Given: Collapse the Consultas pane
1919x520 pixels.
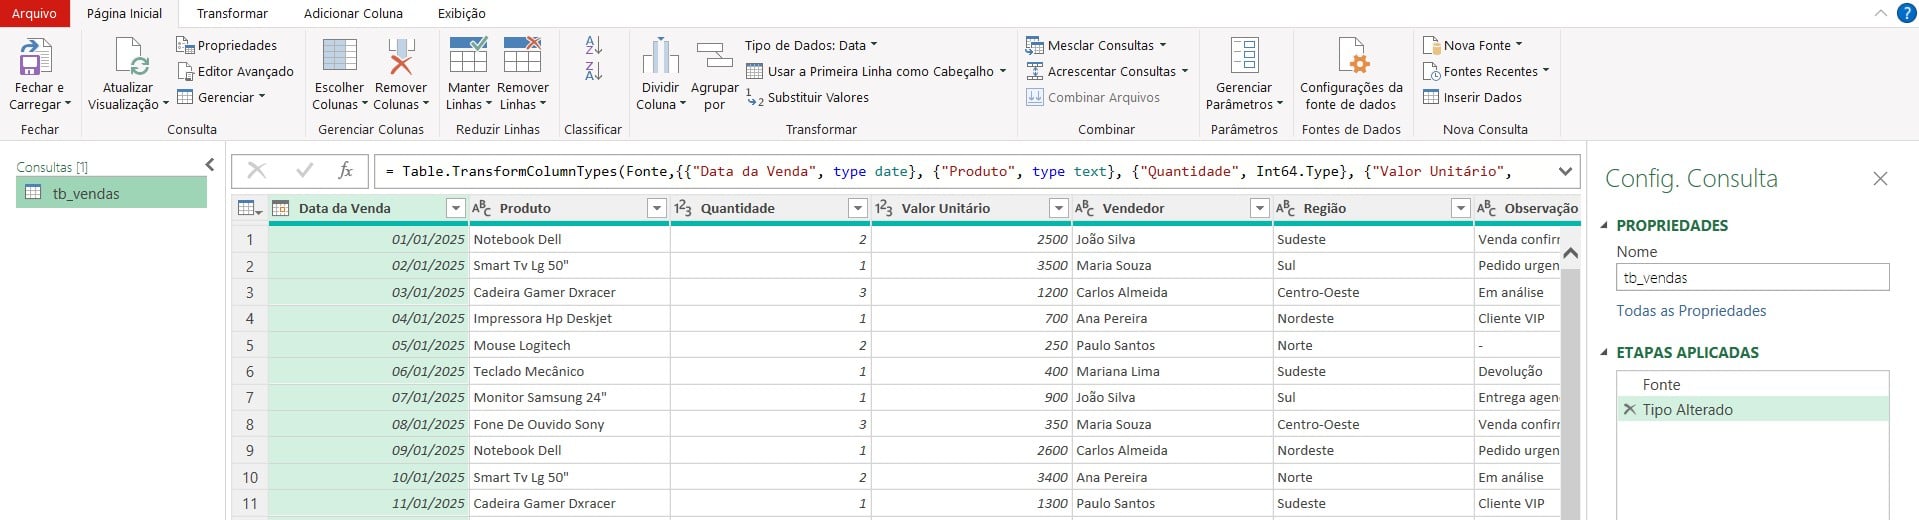Looking at the screenshot, I should point(209,165).
